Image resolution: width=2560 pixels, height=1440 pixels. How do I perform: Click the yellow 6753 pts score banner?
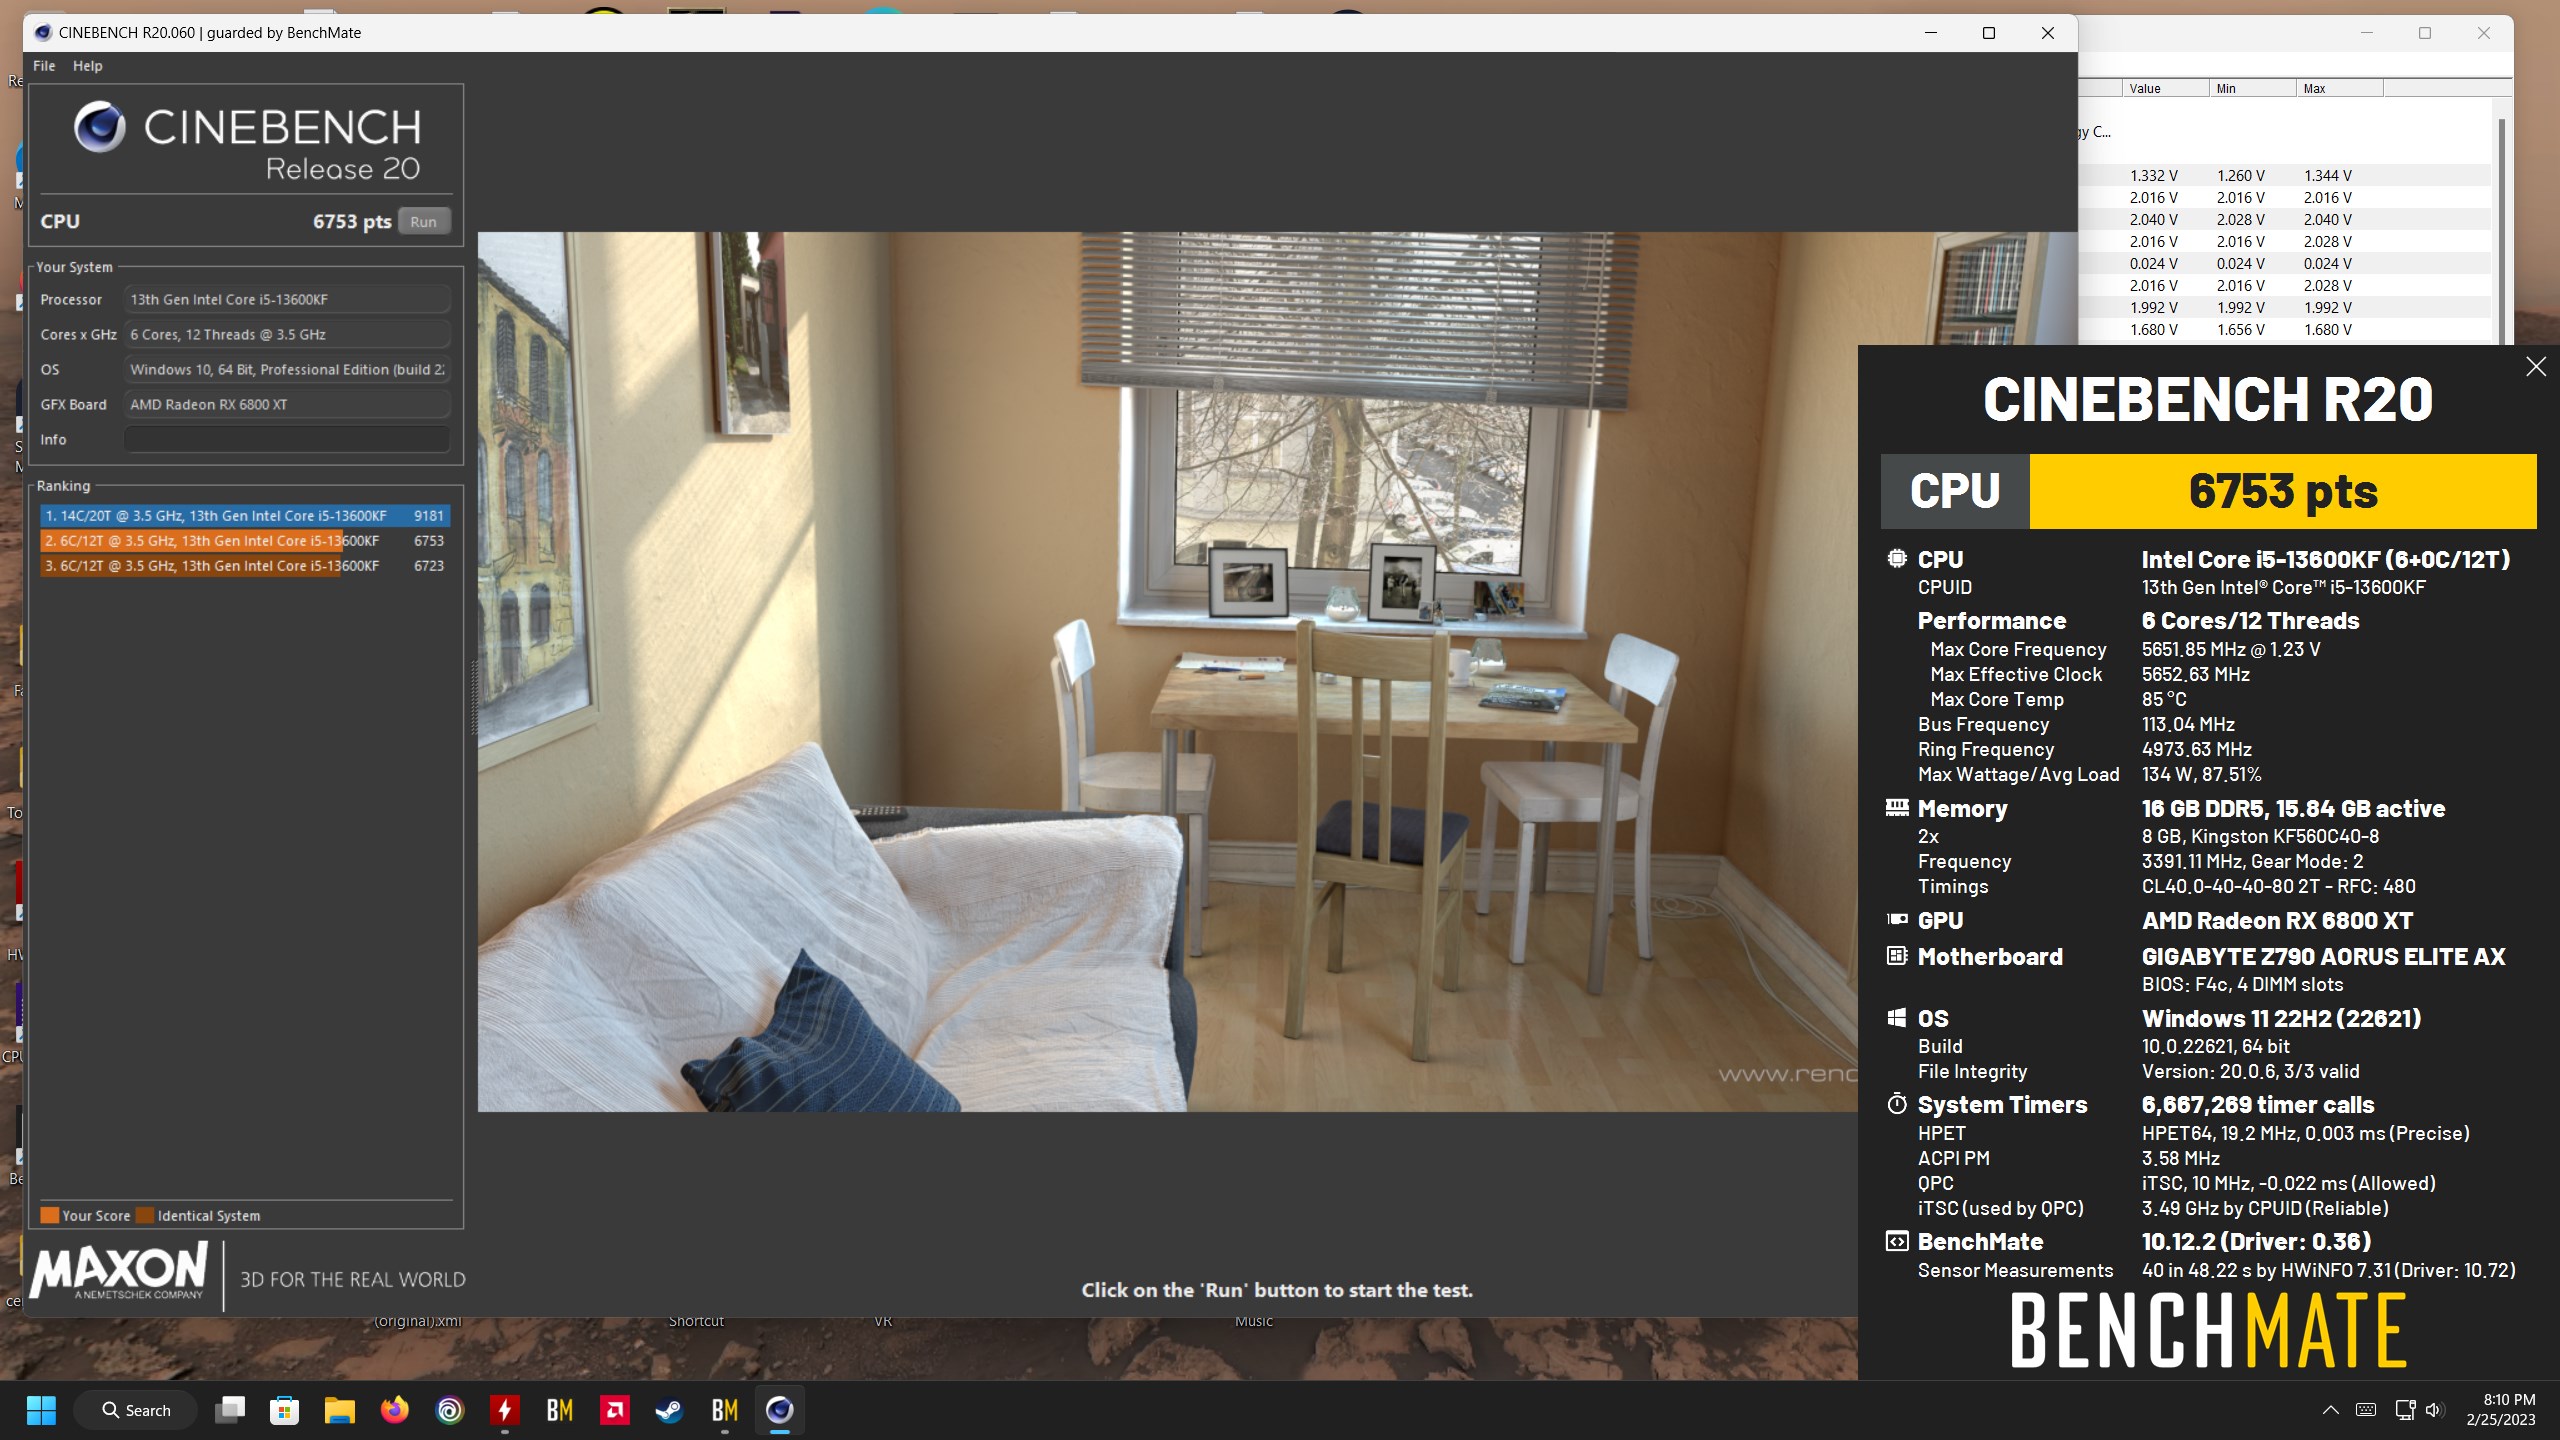coord(2283,491)
